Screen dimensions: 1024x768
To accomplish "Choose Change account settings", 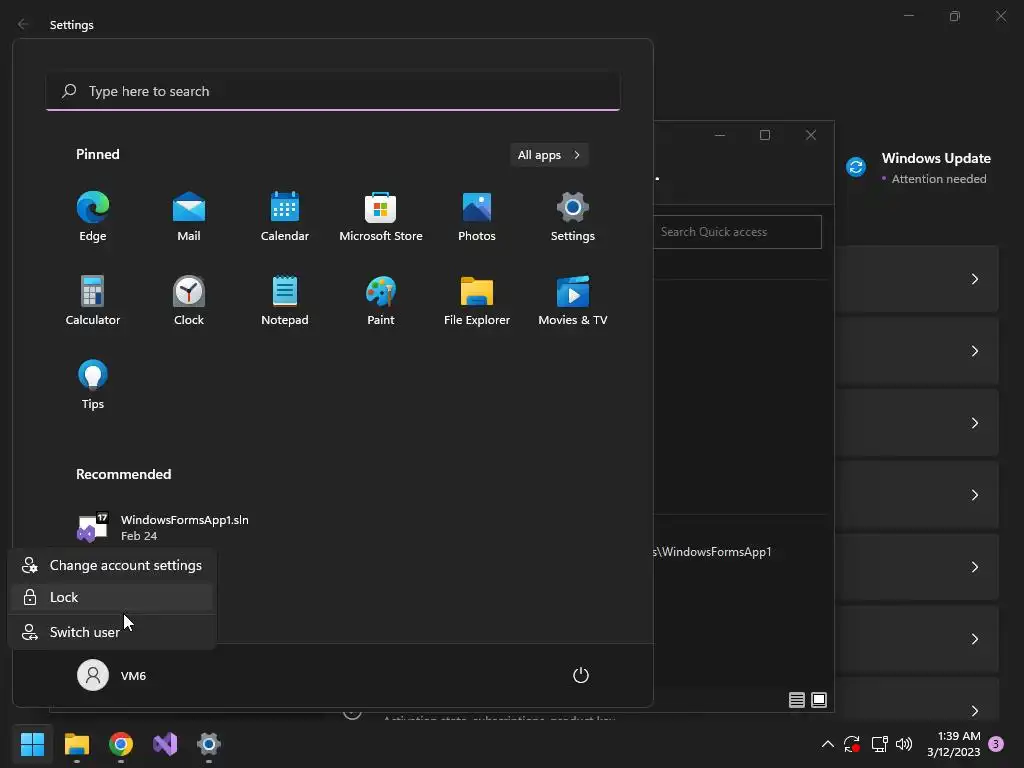I will pyautogui.click(x=112, y=566).
